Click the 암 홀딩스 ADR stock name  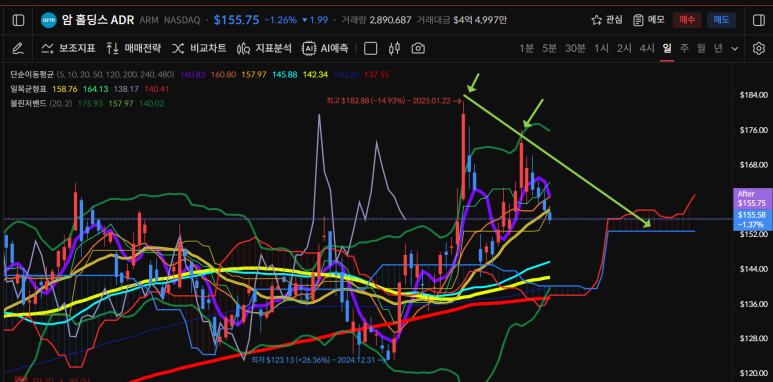pyautogui.click(x=98, y=20)
